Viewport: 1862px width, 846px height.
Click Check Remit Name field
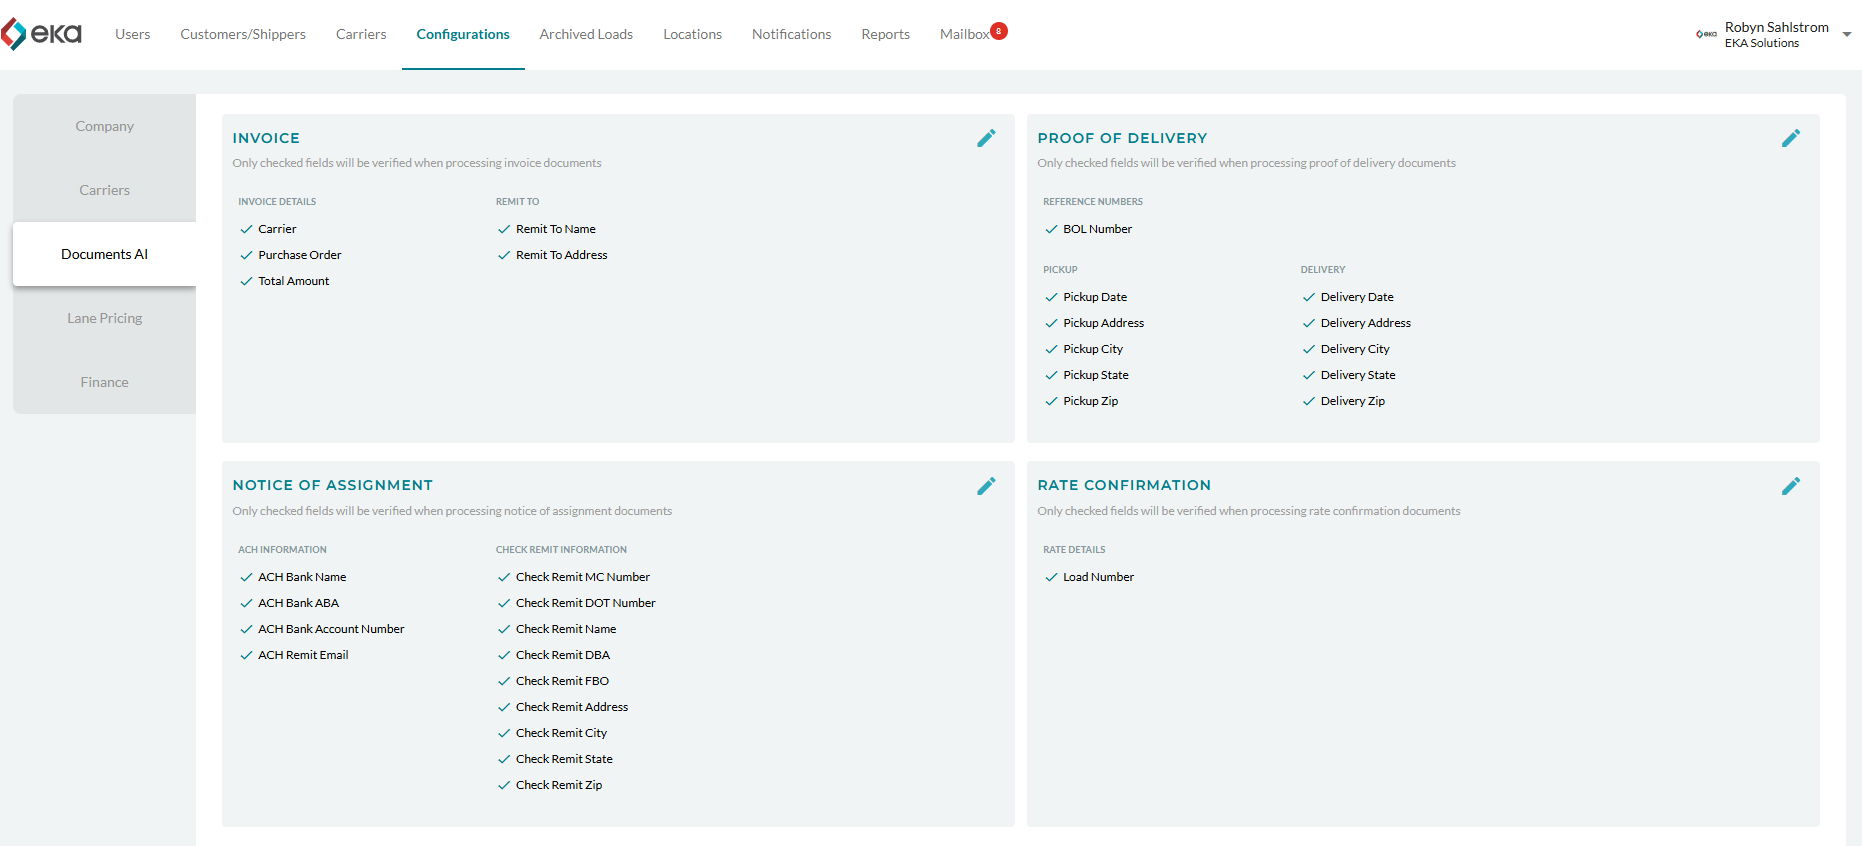(x=557, y=629)
